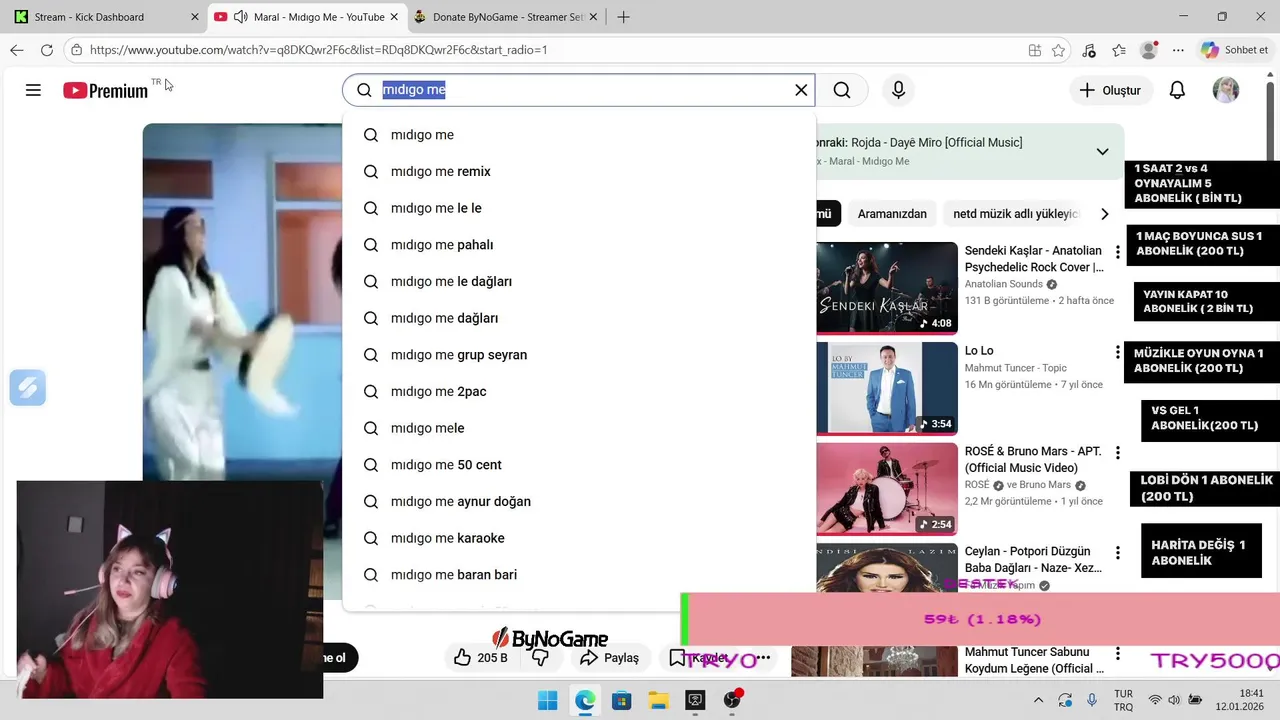Choose suggestion 'mıdıgo me 2pac'
This screenshot has width=1280, height=720.
click(578, 391)
